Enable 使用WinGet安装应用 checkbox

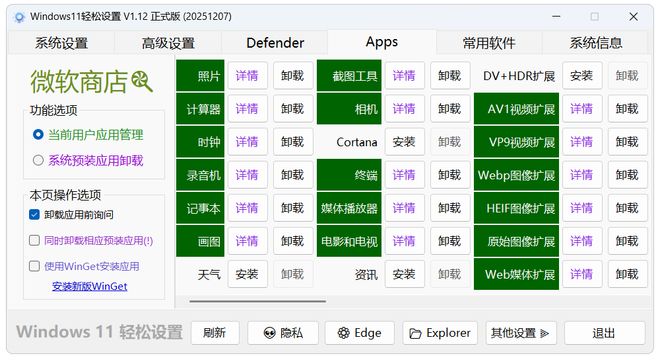click(x=34, y=266)
